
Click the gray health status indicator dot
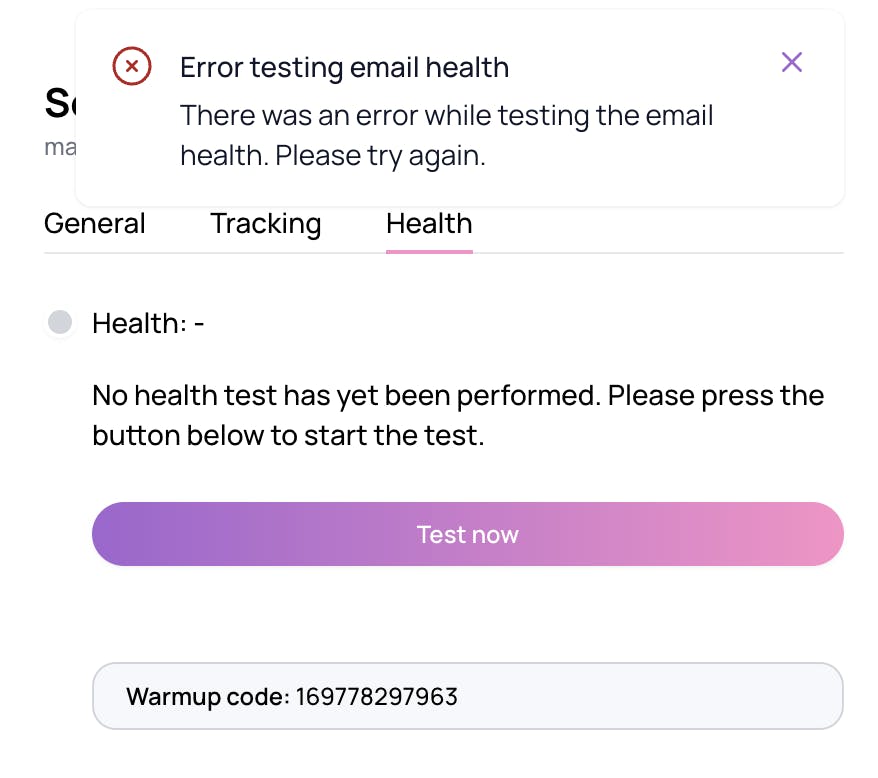pyautogui.click(x=60, y=322)
